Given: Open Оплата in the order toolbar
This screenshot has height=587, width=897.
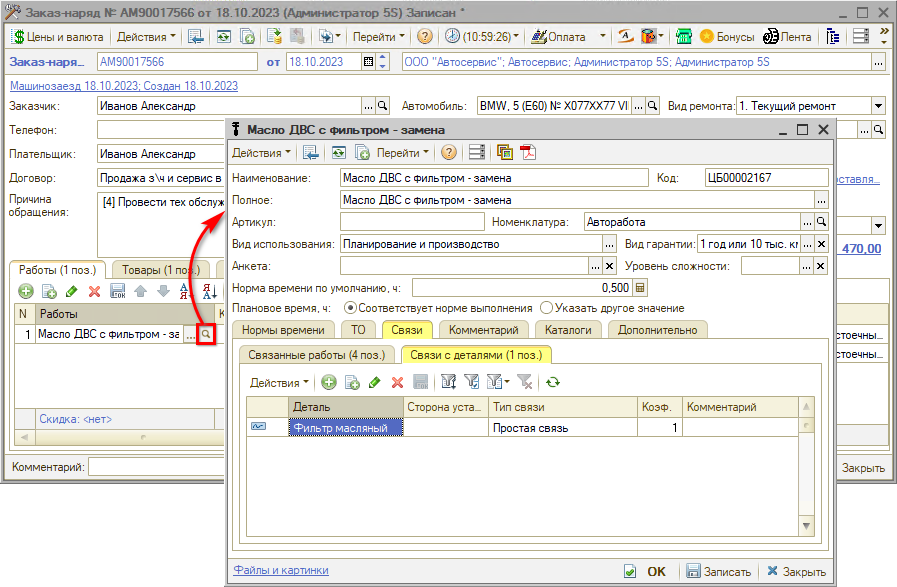Looking at the screenshot, I should coord(558,37).
